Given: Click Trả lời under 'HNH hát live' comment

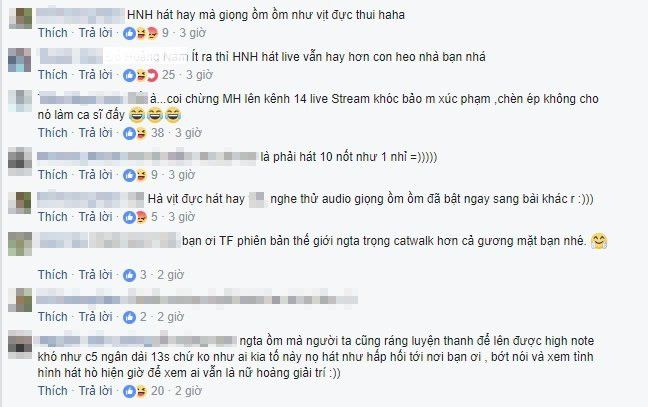Looking at the screenshot, I should pos(95,75).
